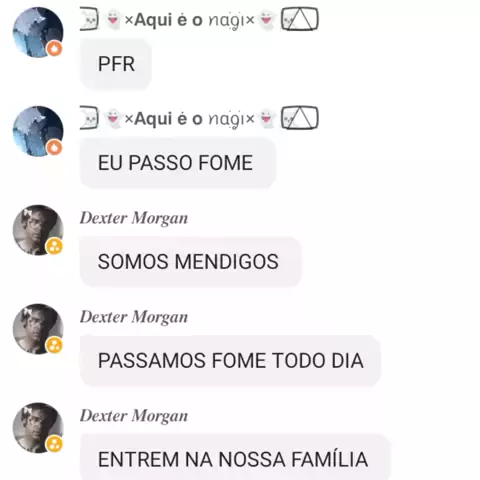Select the PFR message bubble
Screen dimensions: 480x480
click(x=116, y=64)
